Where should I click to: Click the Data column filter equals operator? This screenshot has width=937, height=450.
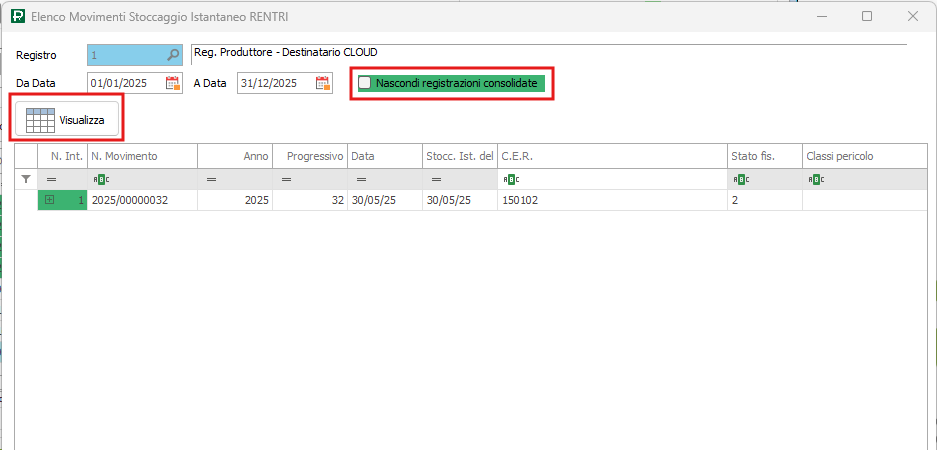coord(360,179)
